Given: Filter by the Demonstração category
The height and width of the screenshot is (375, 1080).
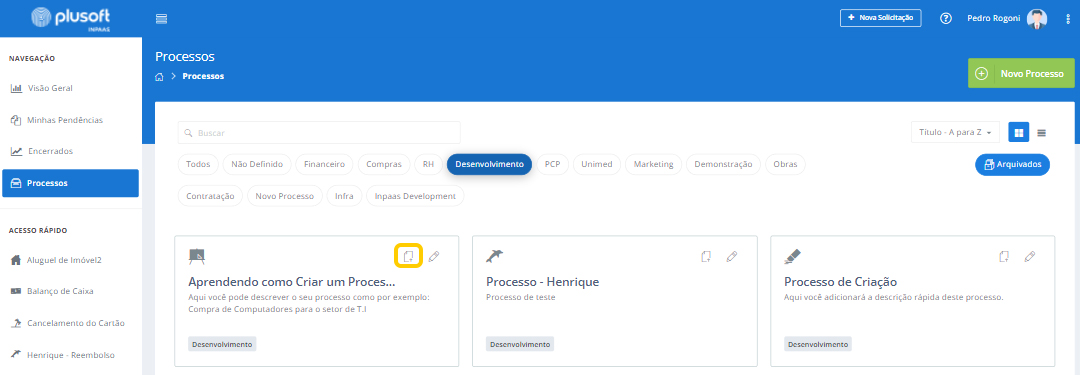Looking at the screenshot, I should (x=723, y=165).
